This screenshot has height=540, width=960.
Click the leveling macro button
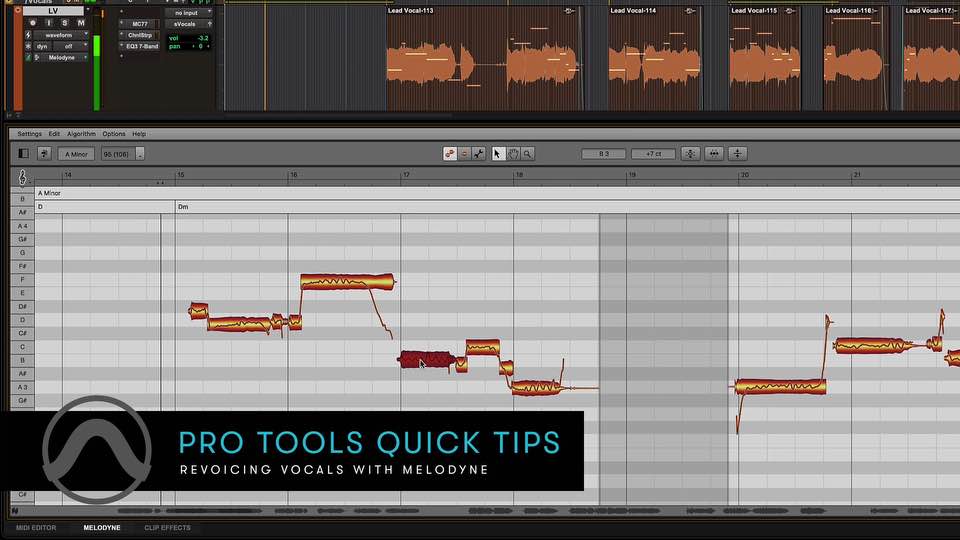pyautogui.click(x=738, y=154)
